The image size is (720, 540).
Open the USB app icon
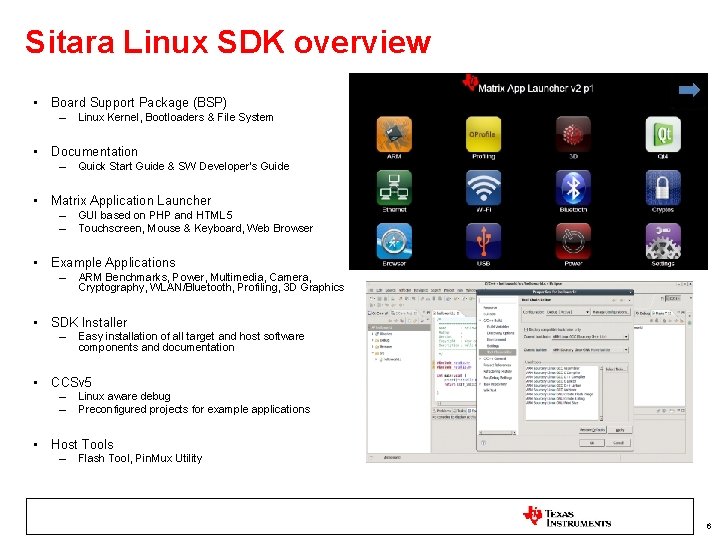483,241
